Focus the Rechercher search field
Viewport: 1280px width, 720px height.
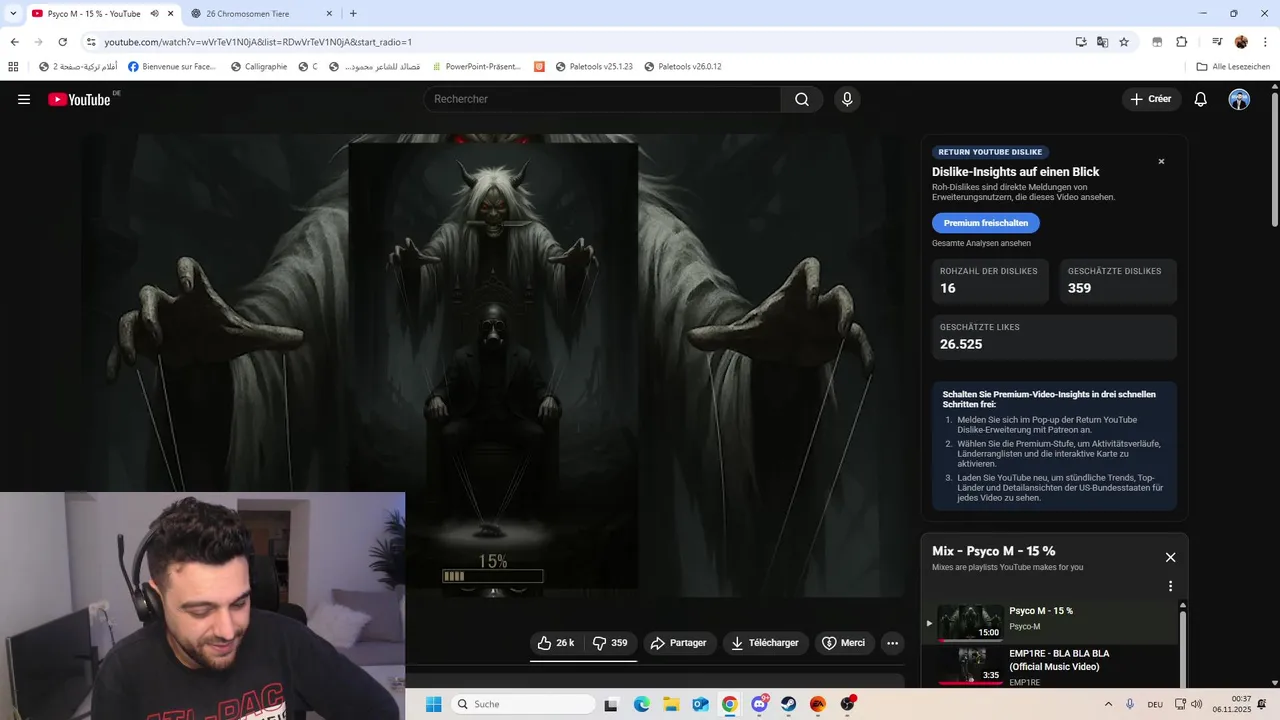[603, 99]
